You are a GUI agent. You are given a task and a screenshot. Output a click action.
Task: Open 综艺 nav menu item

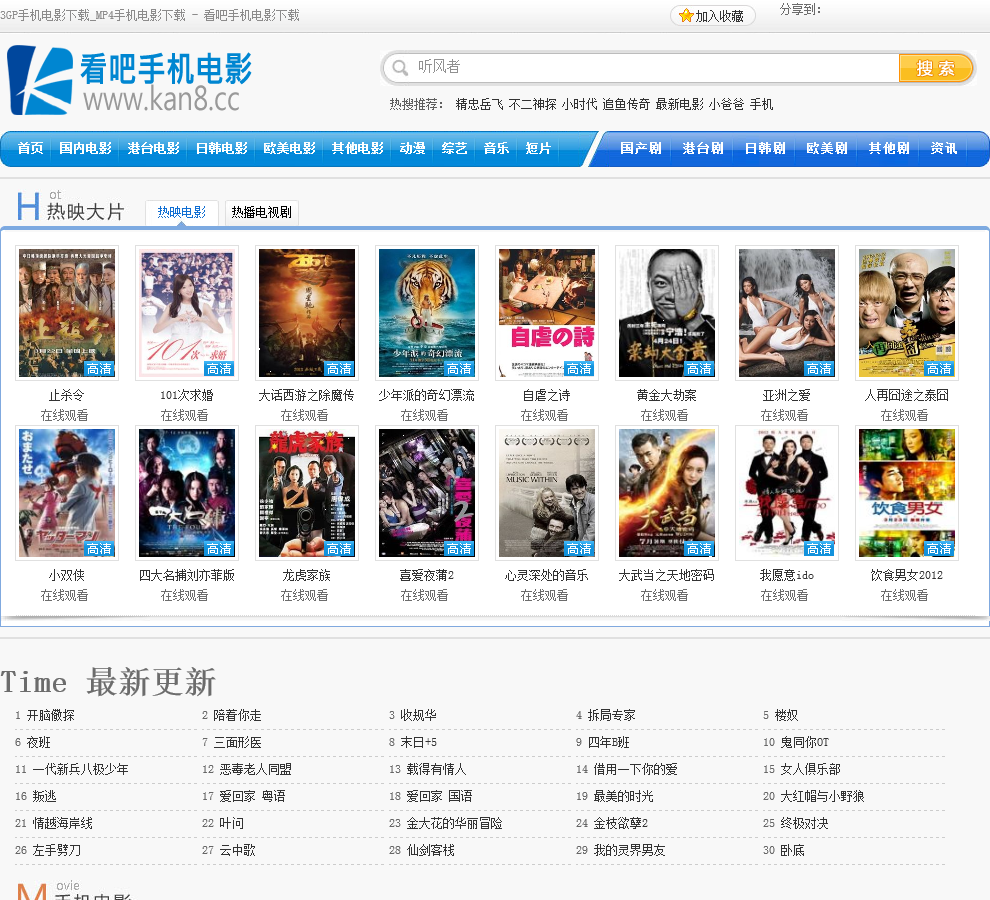click(454, 148)
